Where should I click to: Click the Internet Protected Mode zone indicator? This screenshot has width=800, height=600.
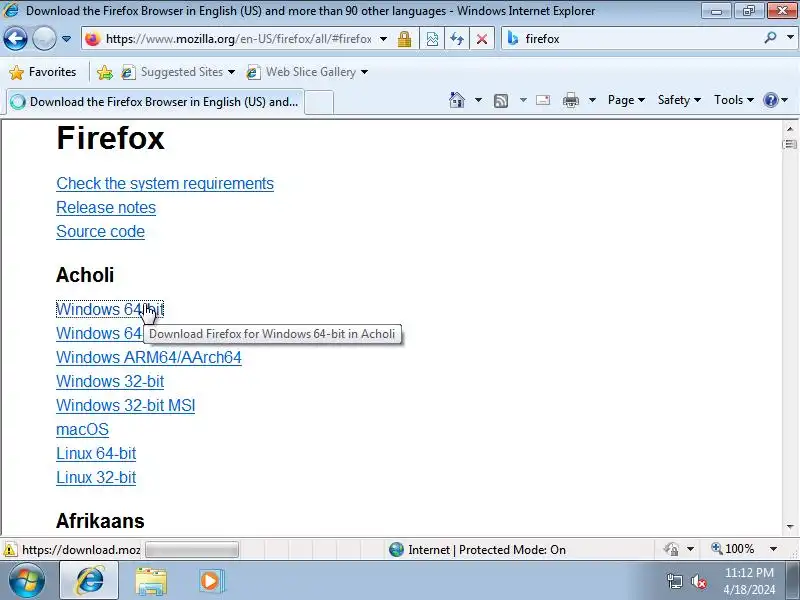477,549
